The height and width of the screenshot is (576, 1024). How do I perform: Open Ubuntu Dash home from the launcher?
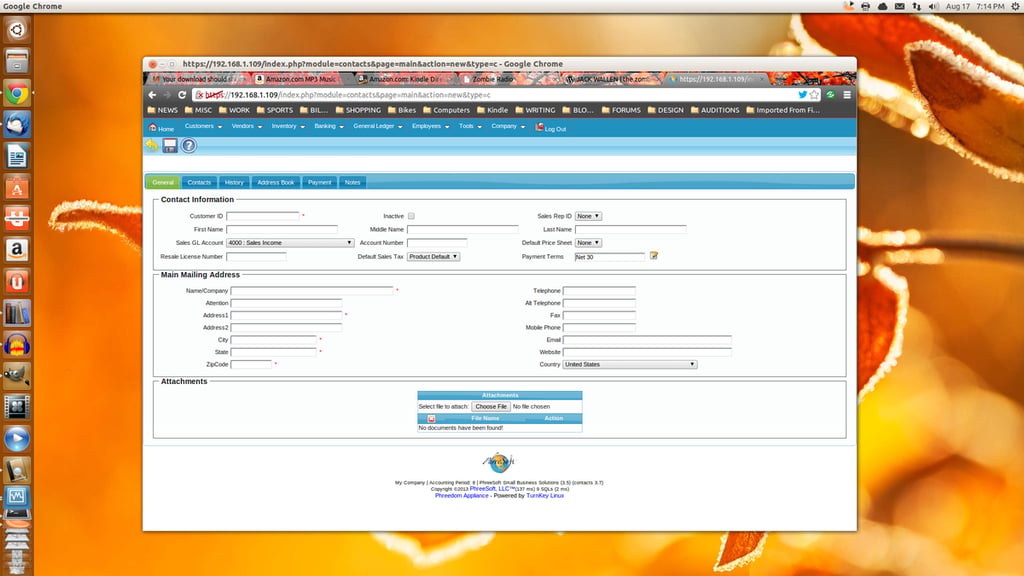(x=17, y=30)
